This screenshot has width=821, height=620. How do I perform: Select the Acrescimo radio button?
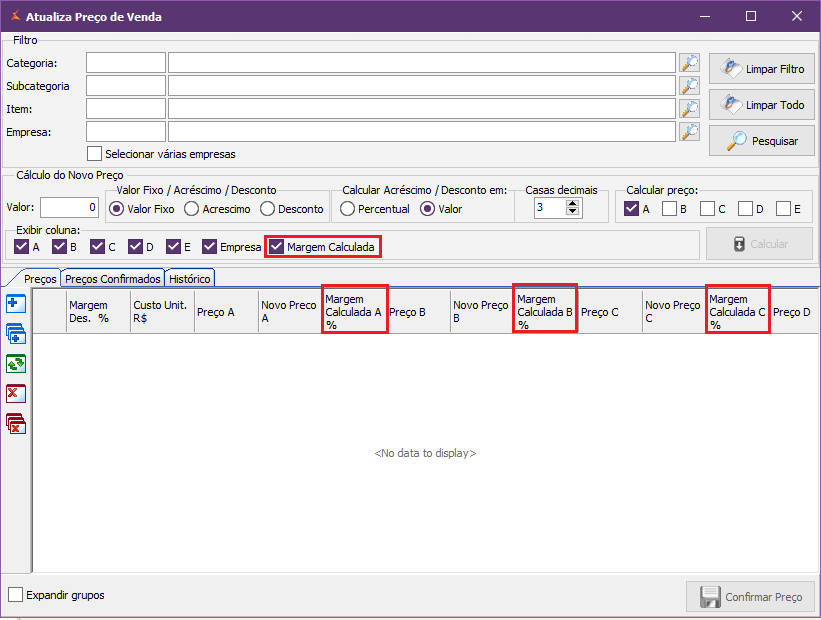(192, 209)
